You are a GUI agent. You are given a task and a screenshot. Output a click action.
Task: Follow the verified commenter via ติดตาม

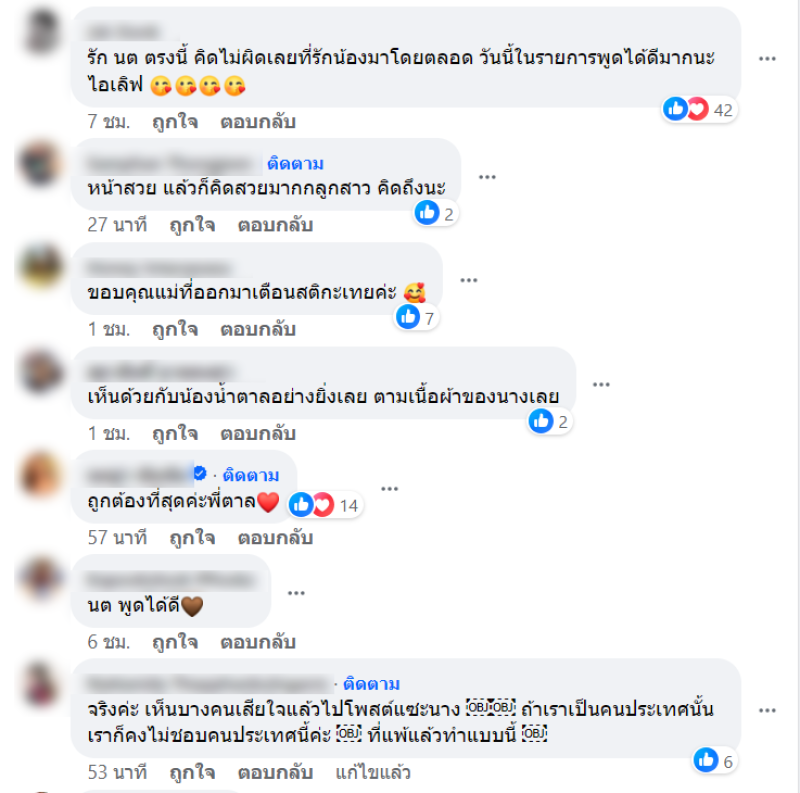pos(251,475)
